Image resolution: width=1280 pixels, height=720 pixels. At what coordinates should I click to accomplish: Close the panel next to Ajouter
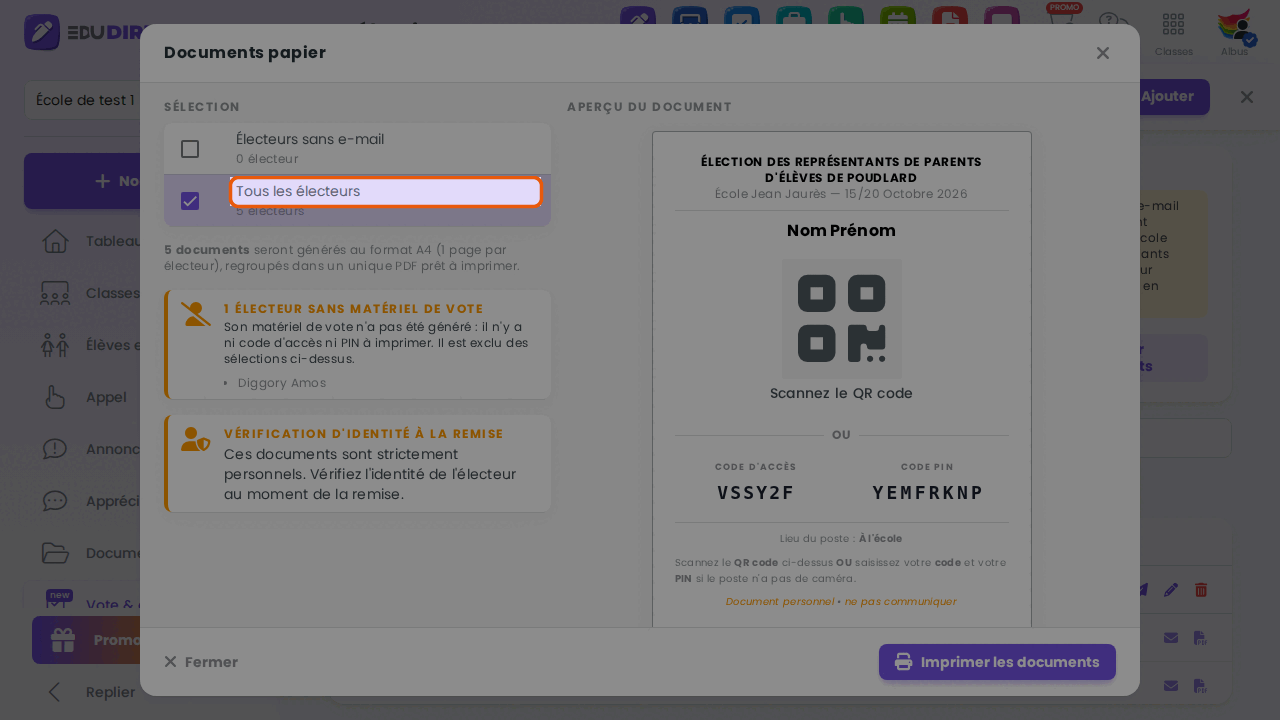[x=1247, y=97]
